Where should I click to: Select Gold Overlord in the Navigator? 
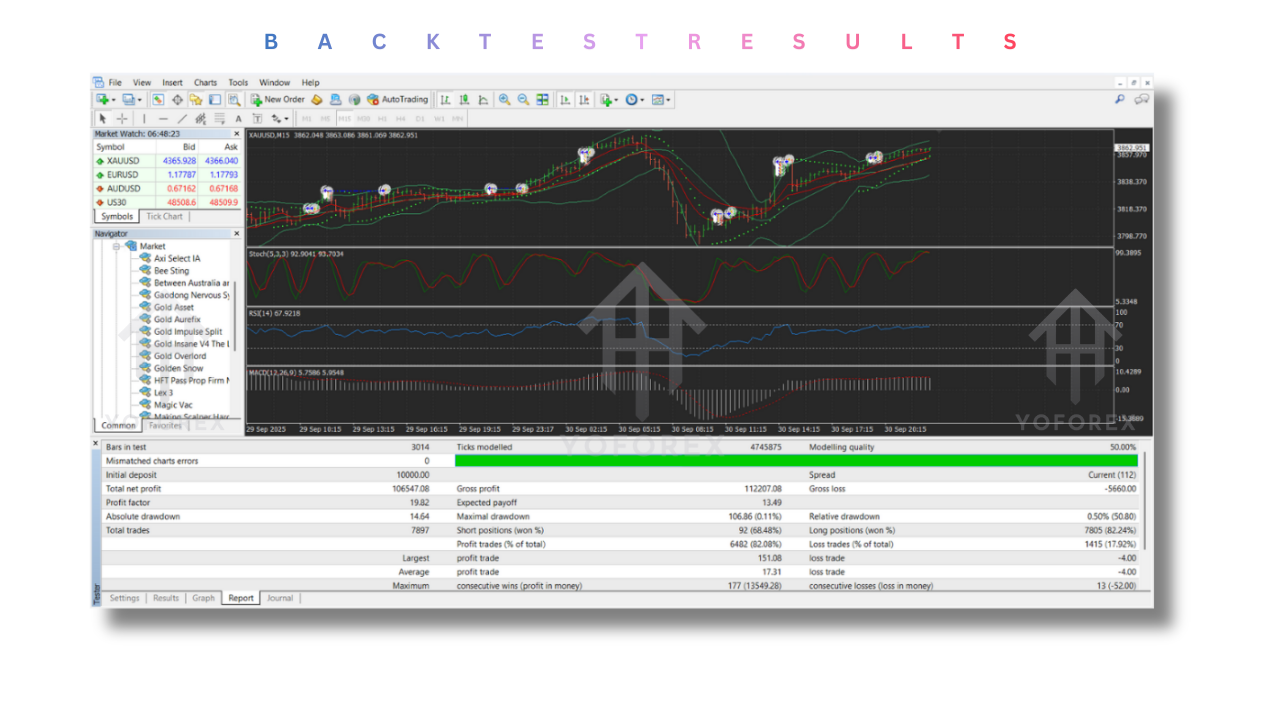coord(180,356)
